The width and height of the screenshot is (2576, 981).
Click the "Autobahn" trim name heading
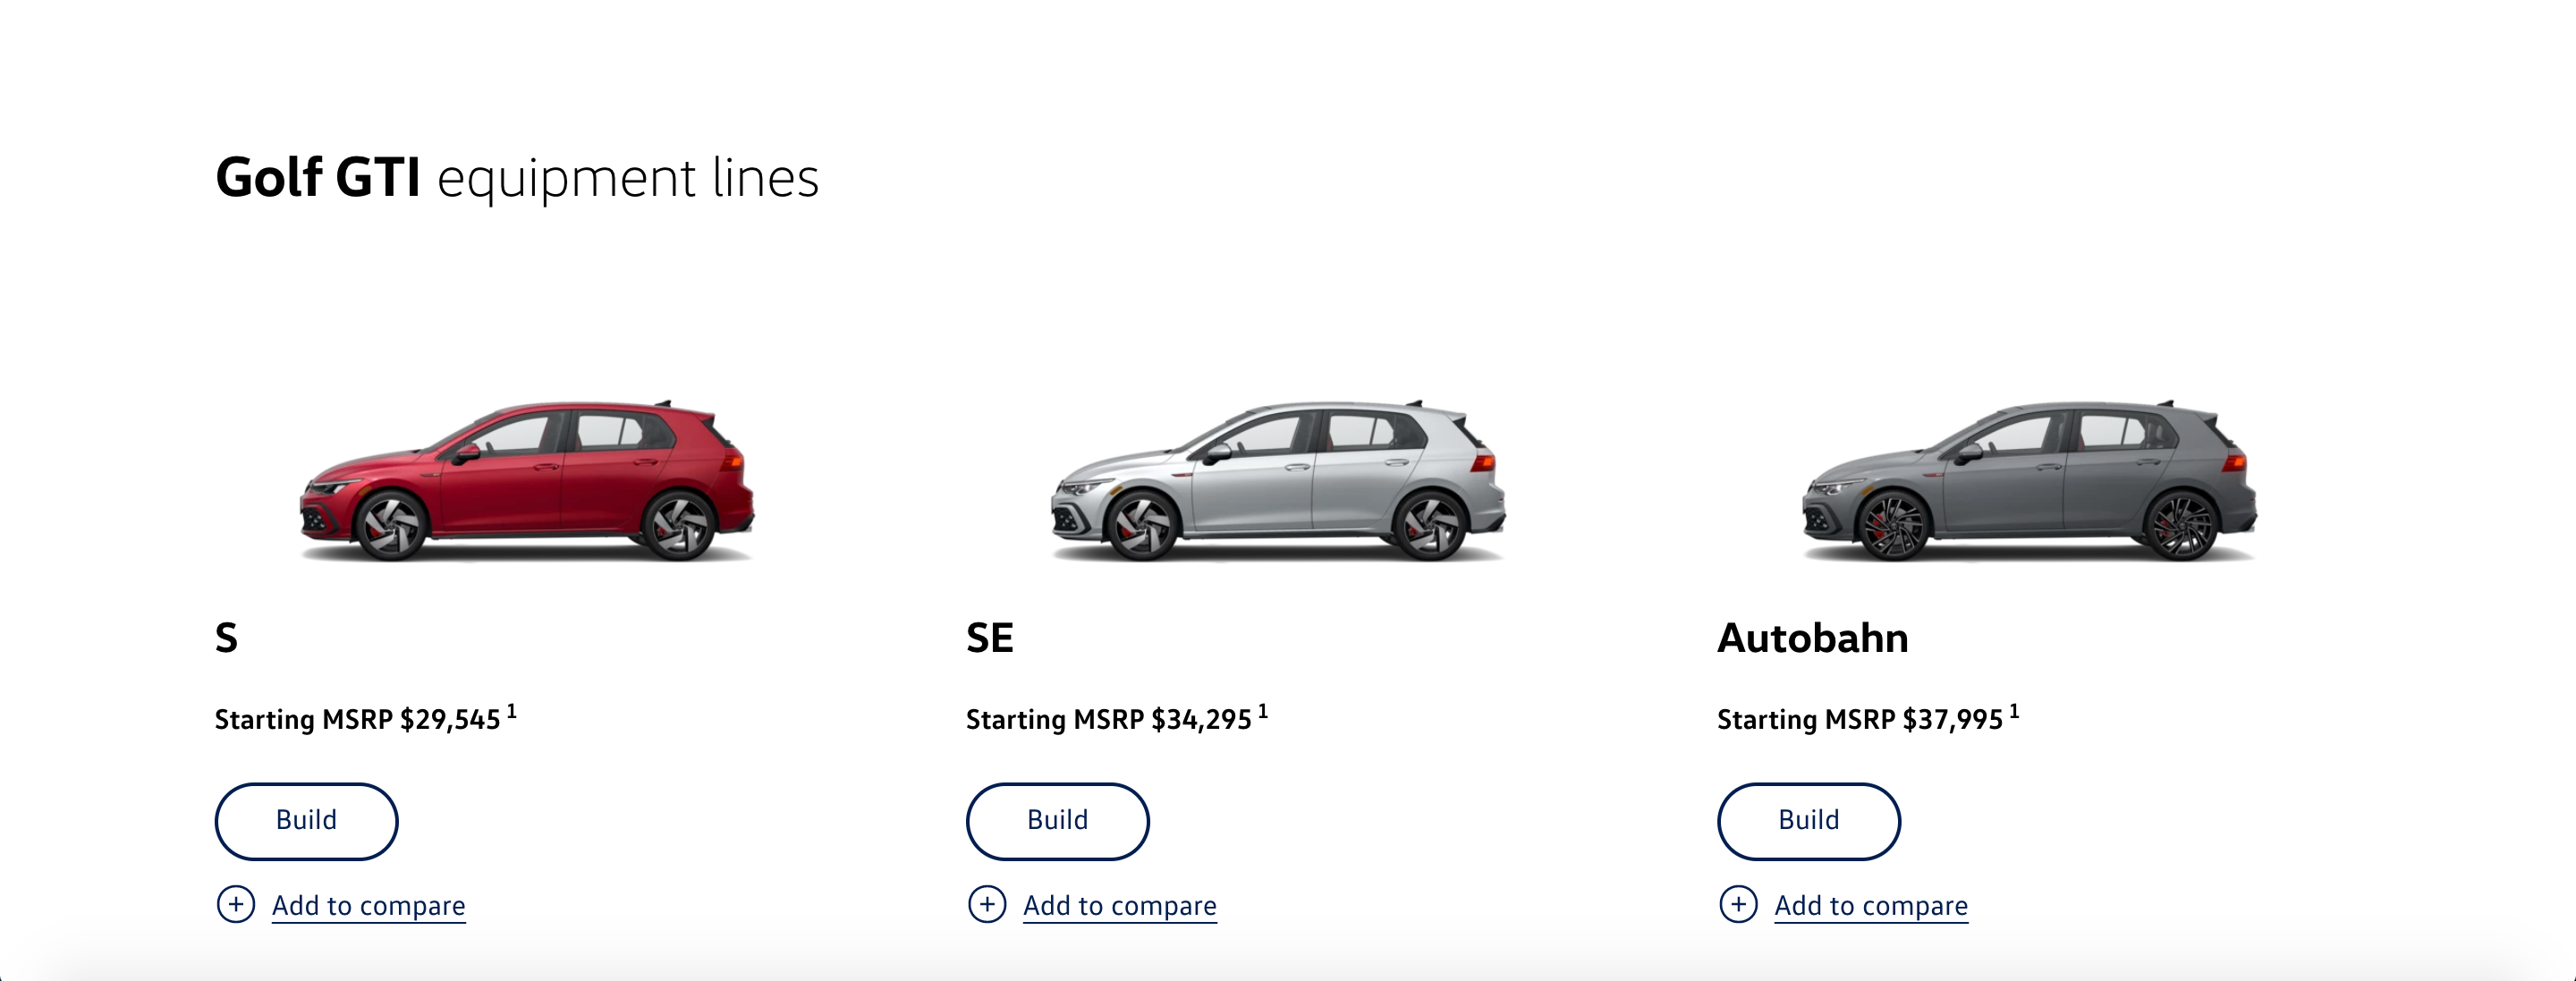coord(1812,638)
